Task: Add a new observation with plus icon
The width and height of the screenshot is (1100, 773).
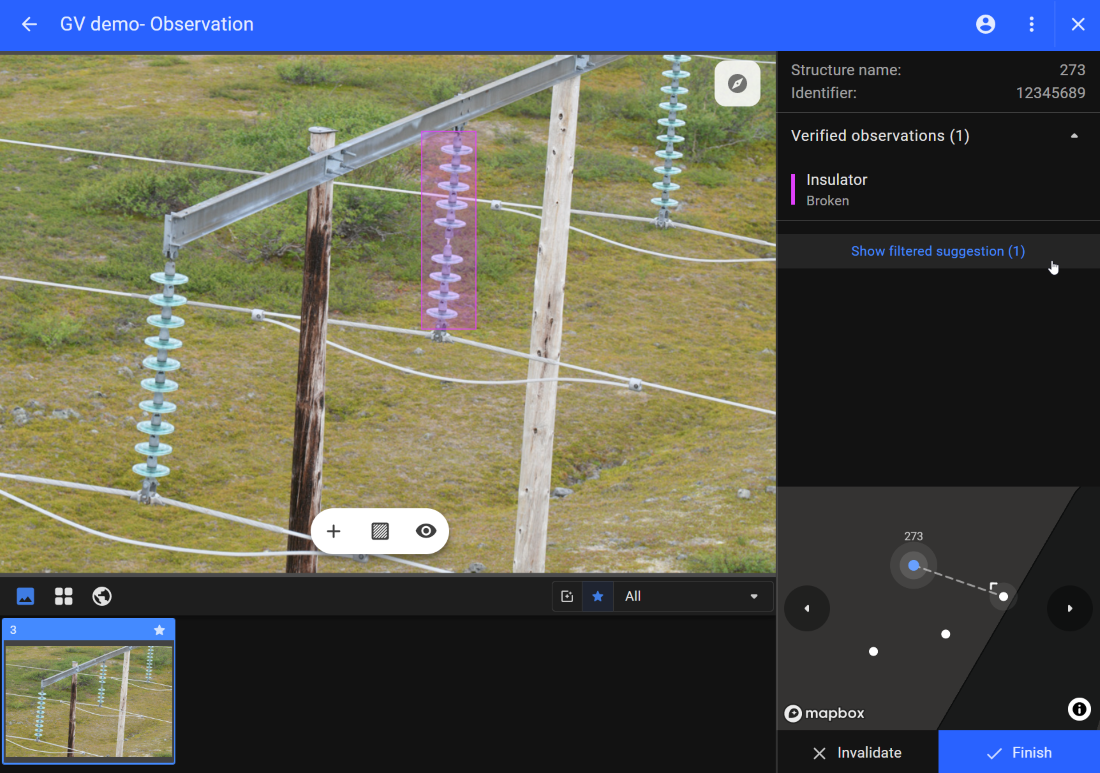Action: 334,531
